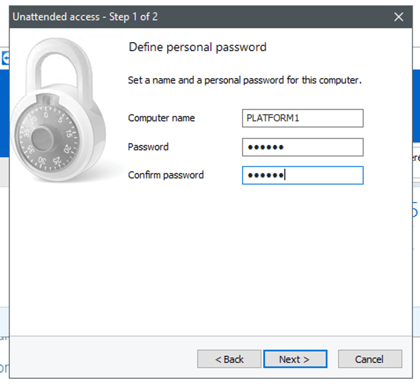Focus the Password input field
The width and height of the screenshot is (420, 384).
(303, 147)
